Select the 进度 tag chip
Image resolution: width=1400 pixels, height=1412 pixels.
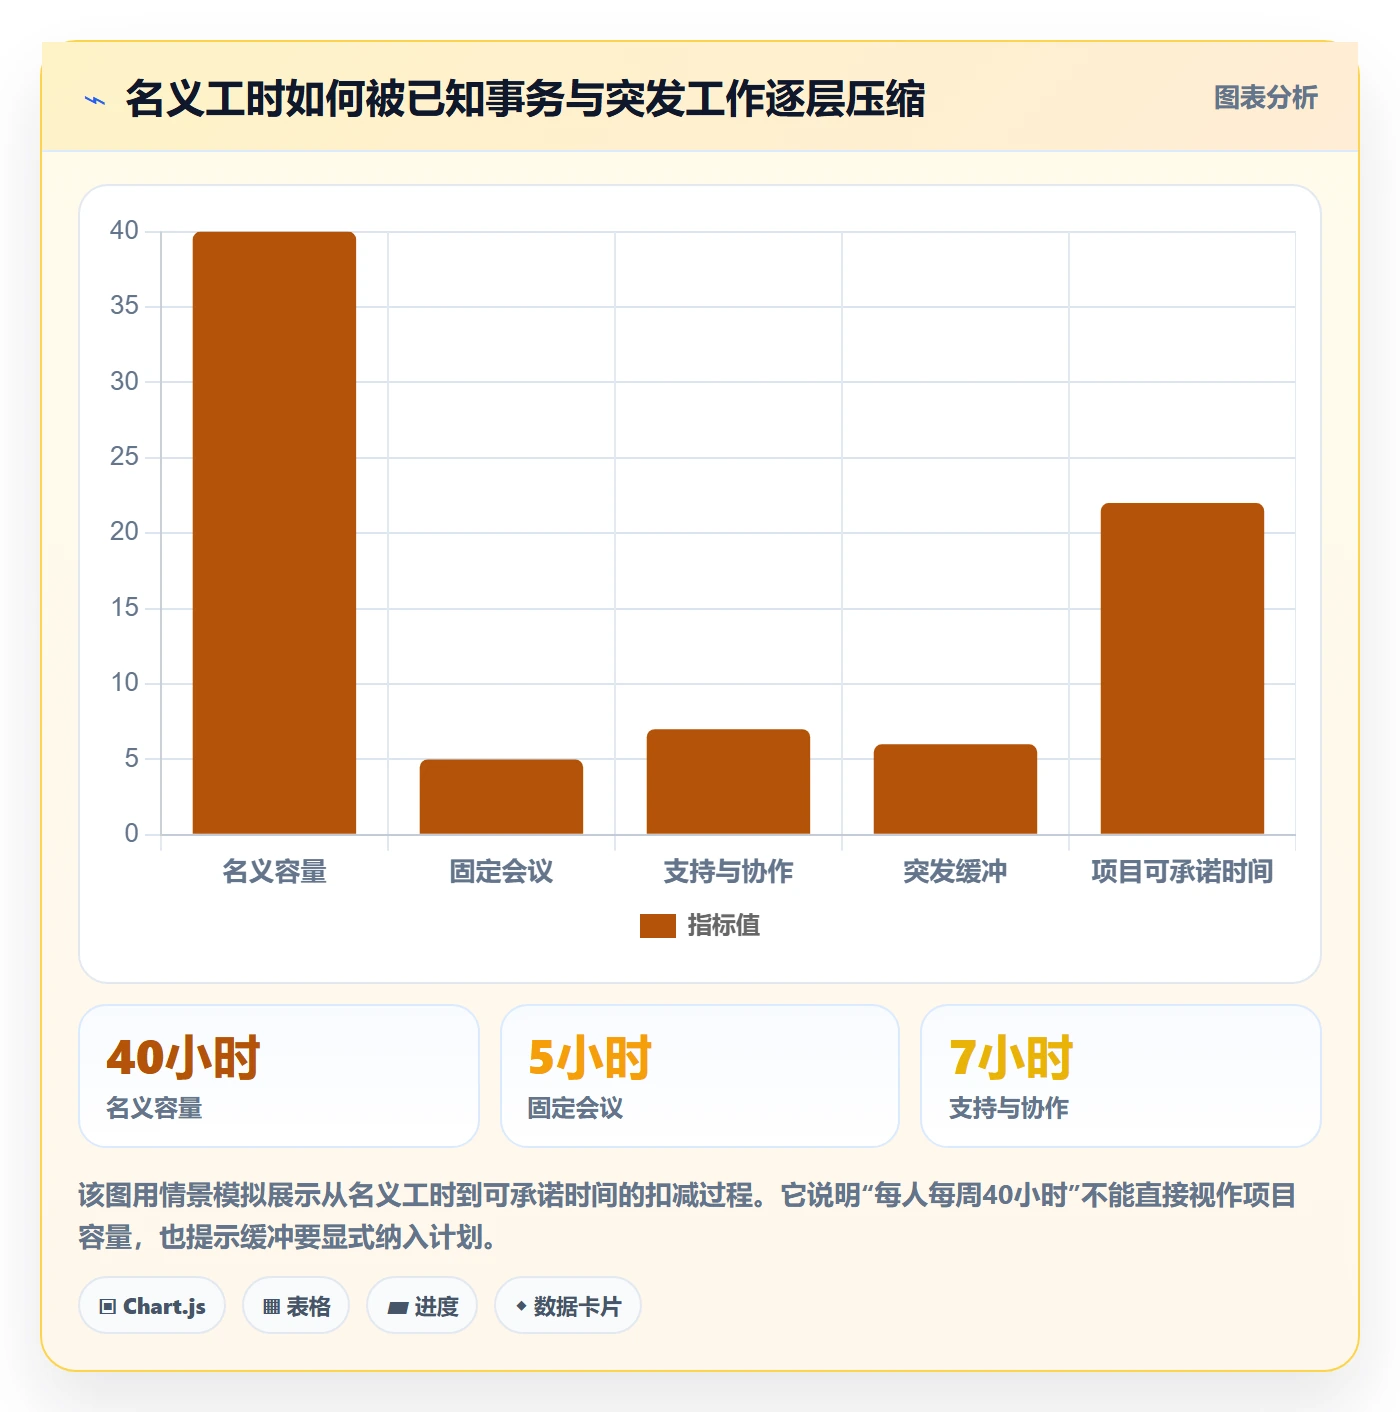click(x=422, y=1306)
